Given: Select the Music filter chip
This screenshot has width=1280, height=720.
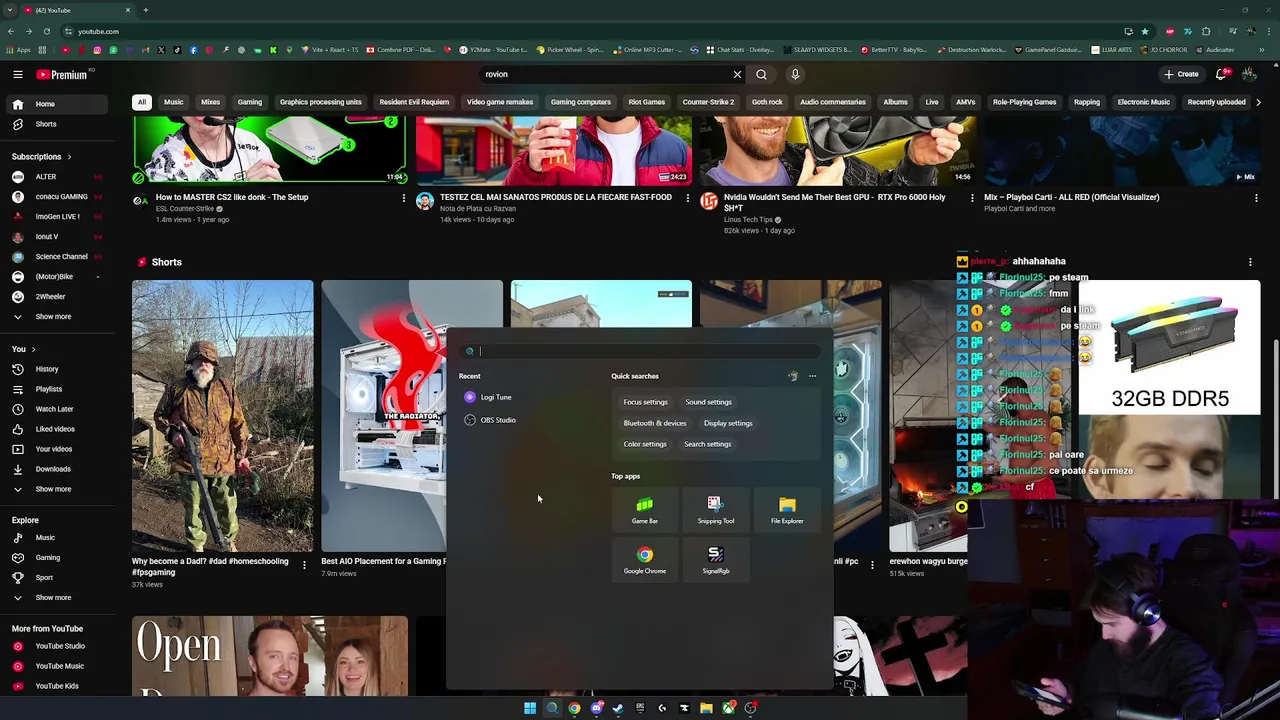Looking at the screenshot, I should (x=174, y=102).
